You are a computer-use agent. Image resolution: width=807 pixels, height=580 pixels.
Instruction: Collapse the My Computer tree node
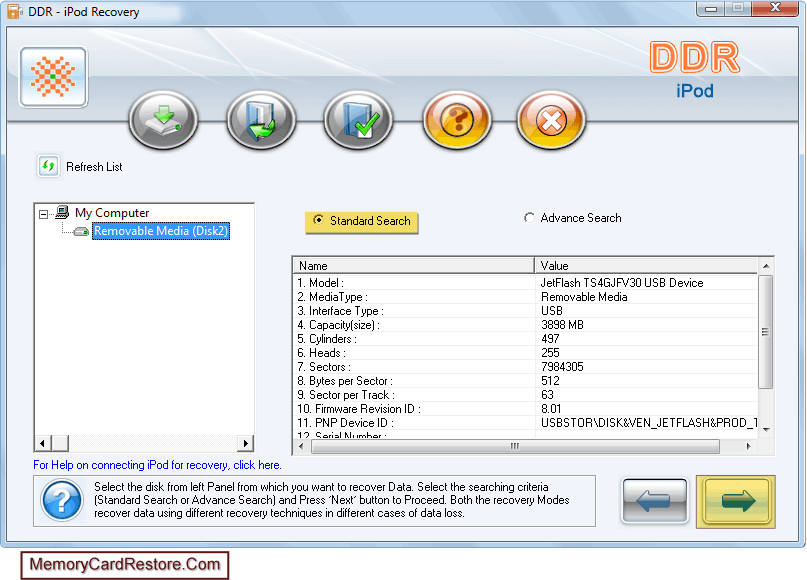(x=44, y=214)
